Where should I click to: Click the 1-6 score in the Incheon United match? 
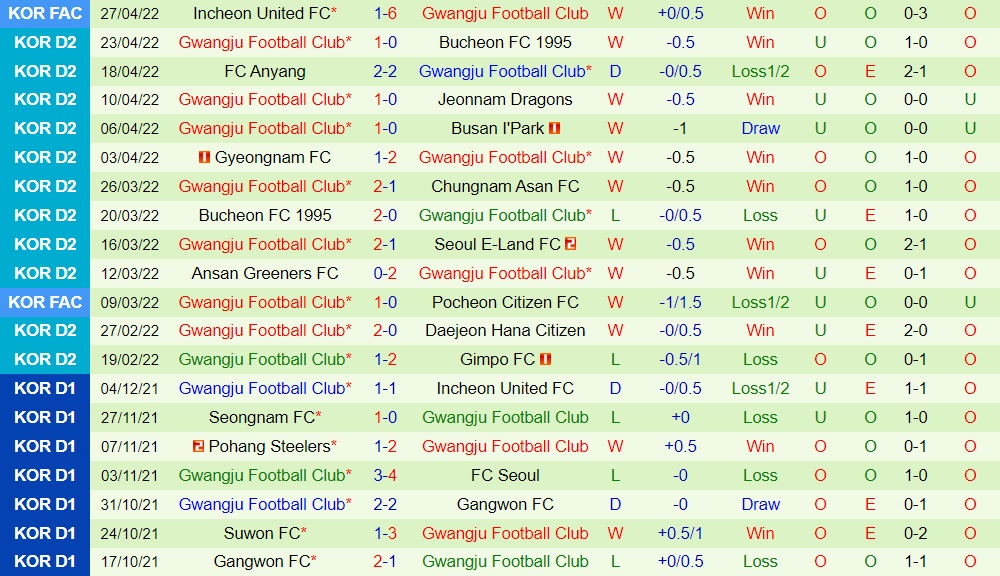[385, 14]
